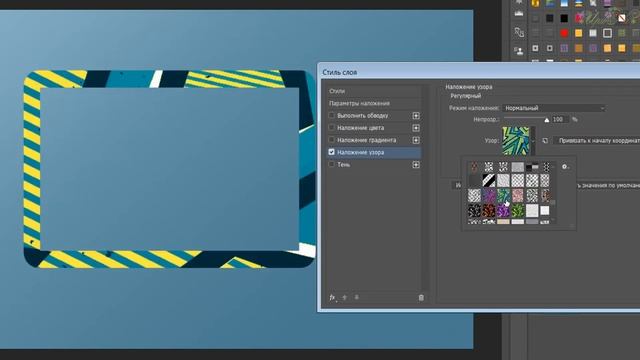Enable the Наложение градиента checkbox
The width and height of the screenshot is (640, 360).
click(x=331, y=140)
